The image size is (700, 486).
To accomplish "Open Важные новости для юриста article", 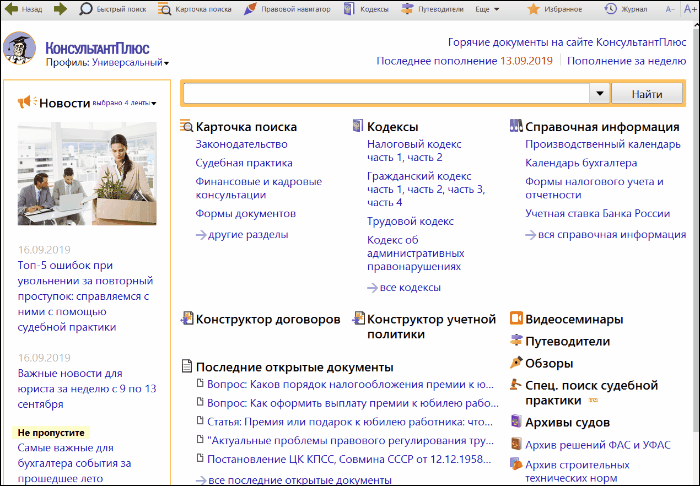I will [87, 388].
